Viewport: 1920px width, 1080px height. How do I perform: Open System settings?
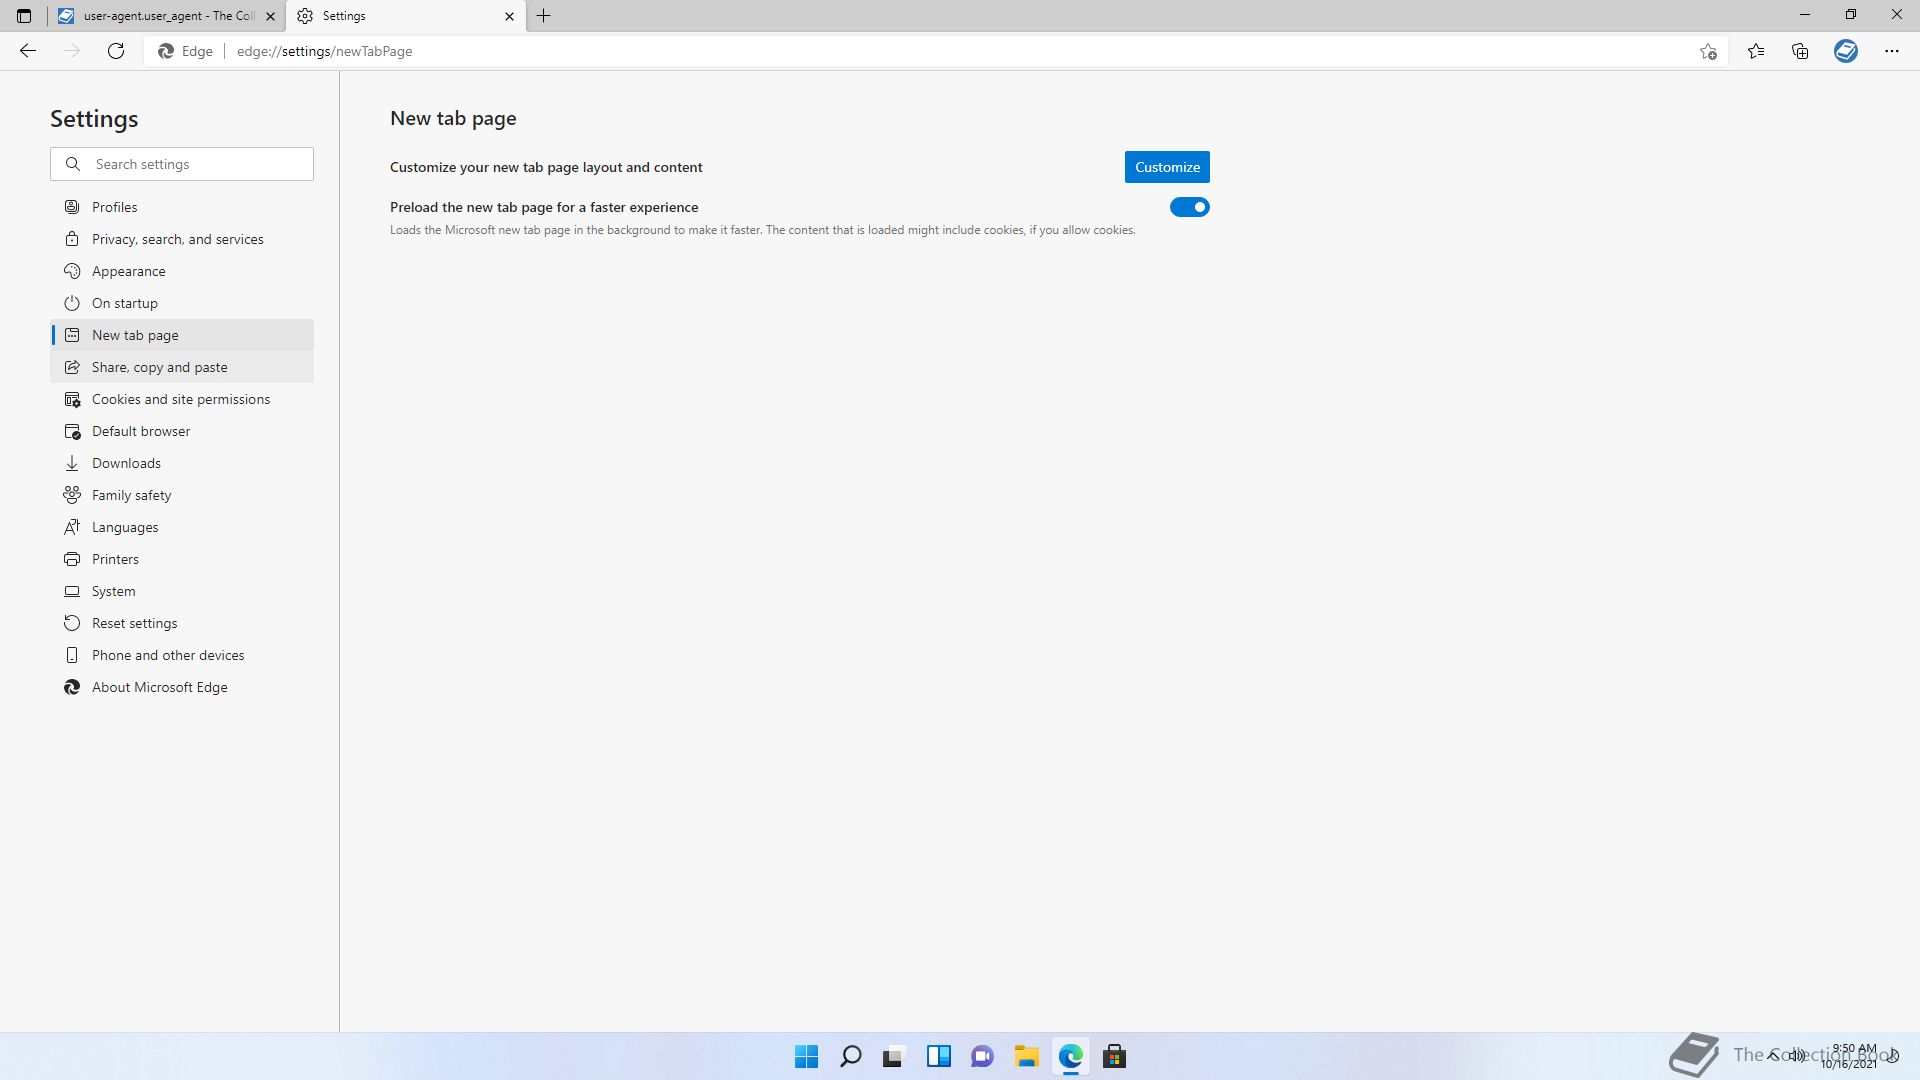click(x=182, y=591)
